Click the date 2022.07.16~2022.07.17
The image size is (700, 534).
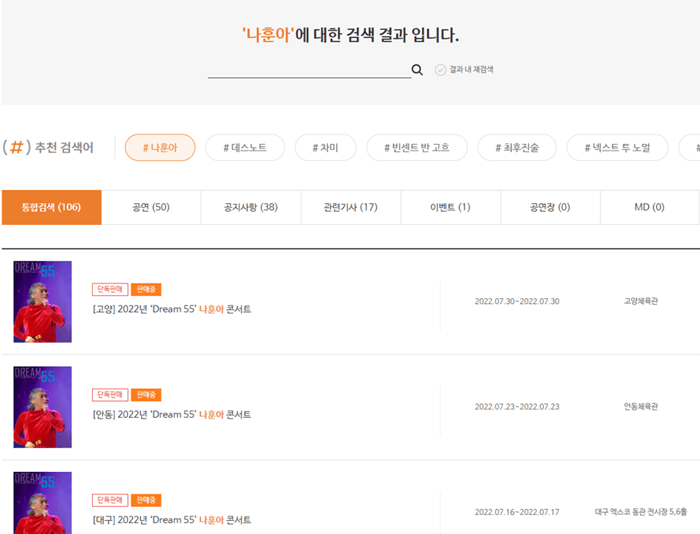pos(517,512)
